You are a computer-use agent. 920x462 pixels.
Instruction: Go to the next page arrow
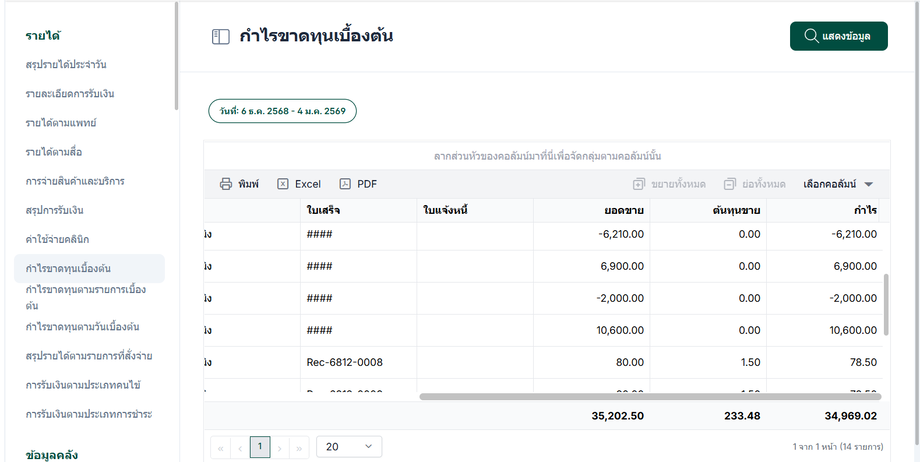(x=280, y=448)
